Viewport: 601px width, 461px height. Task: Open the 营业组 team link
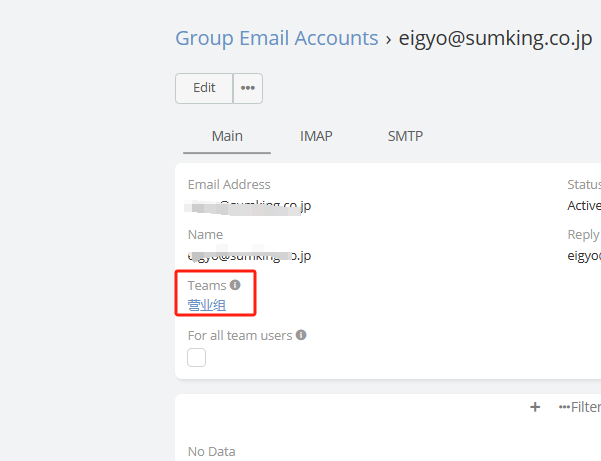pos(207,304)
